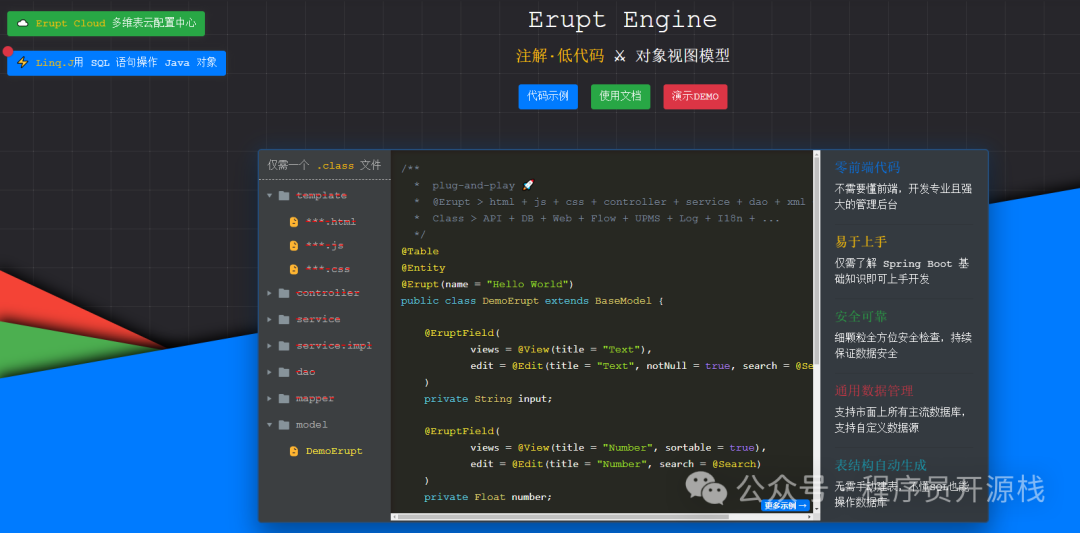Click the lightning bolt icon beside Linq.J
Viewport: 1080px width, 533px height.
23,62
